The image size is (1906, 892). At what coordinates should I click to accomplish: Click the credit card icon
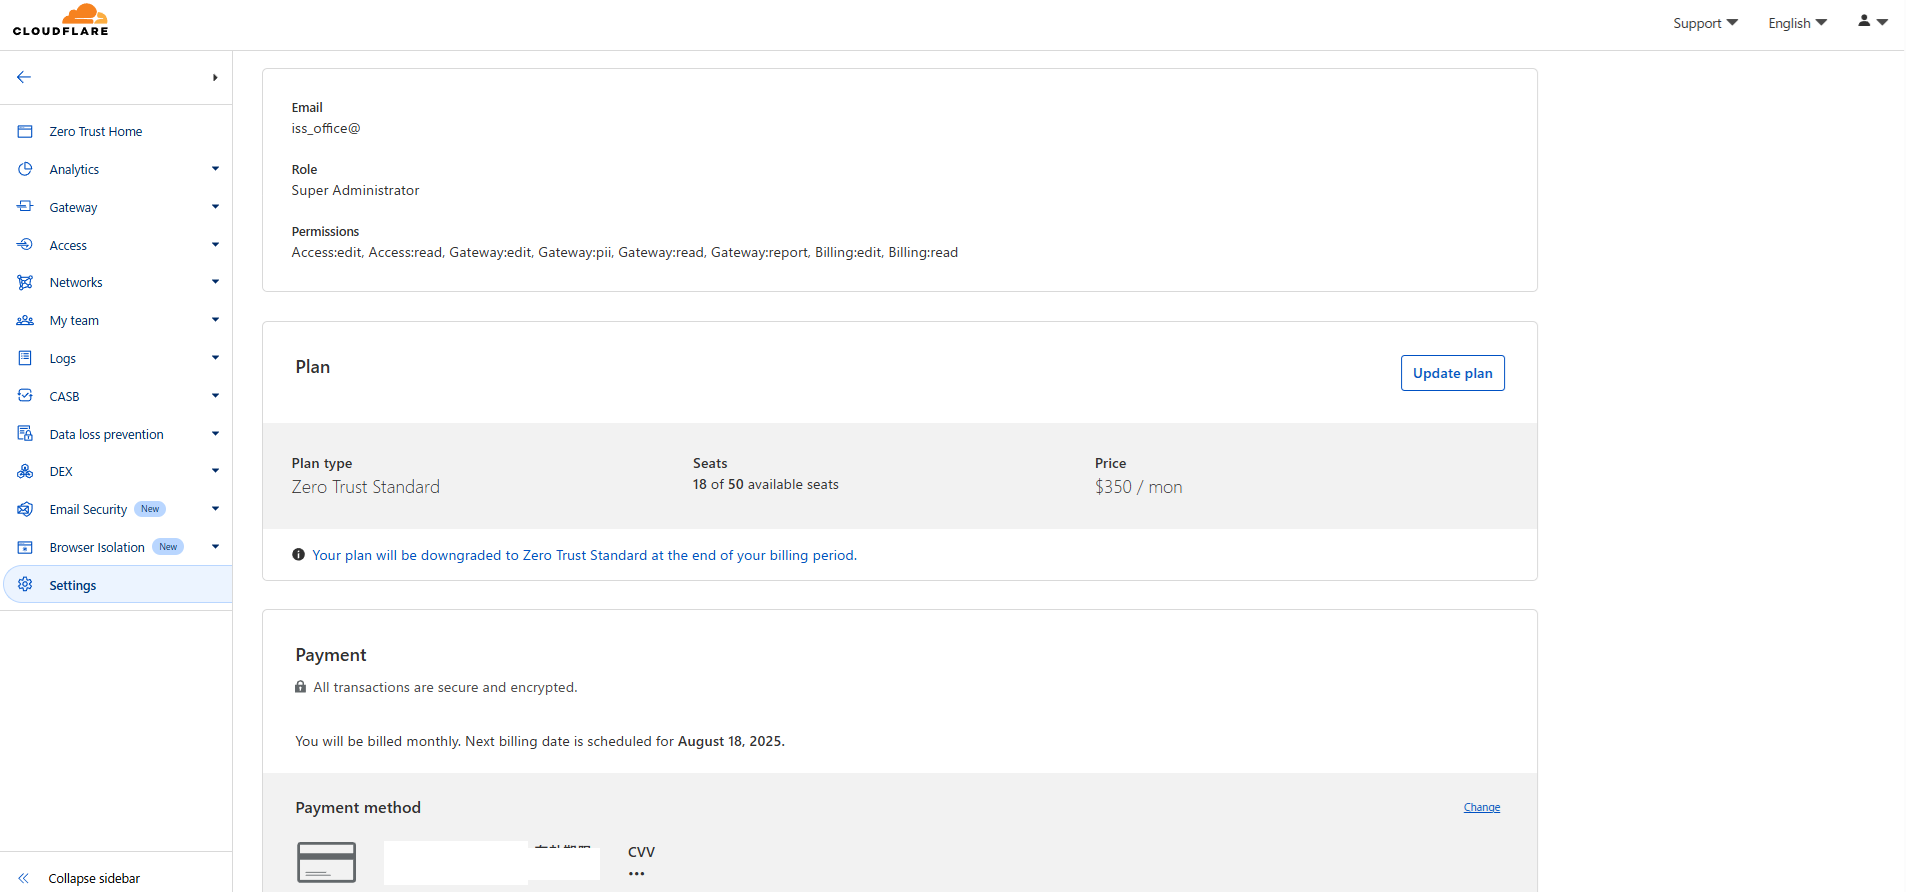pyautogui.click(x=326, y=862)
